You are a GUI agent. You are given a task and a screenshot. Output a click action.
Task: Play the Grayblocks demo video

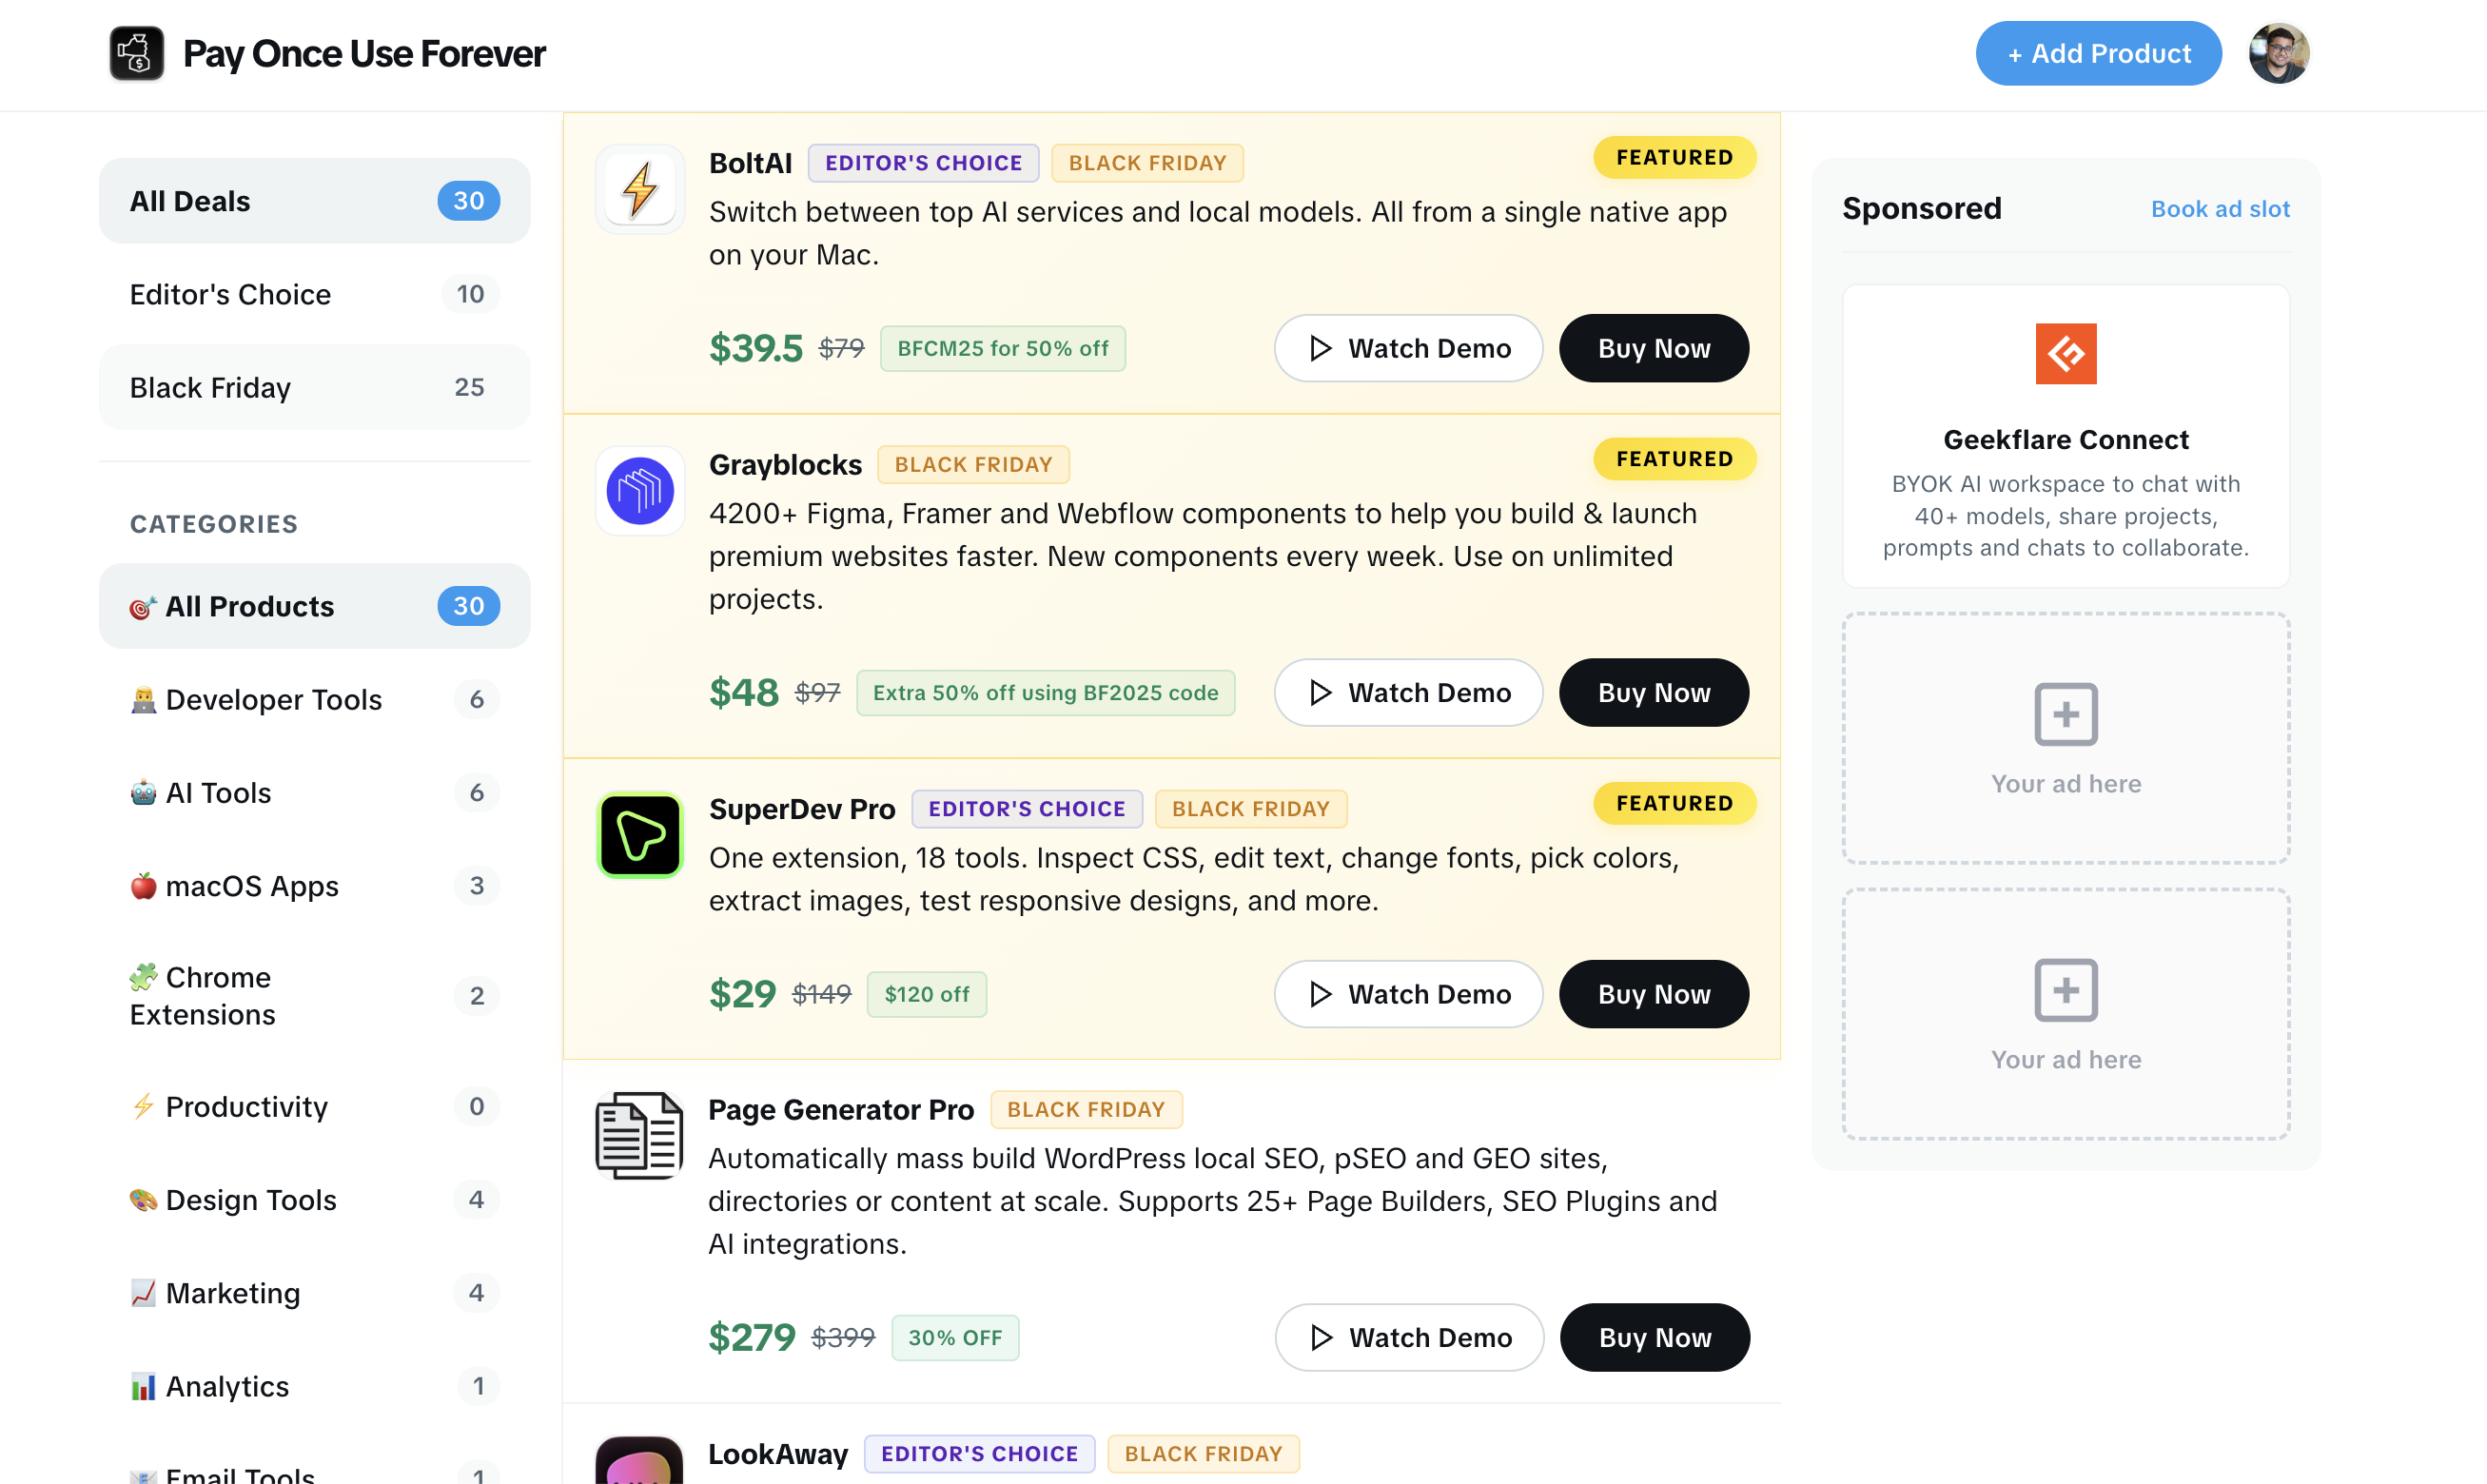(1408, 692)
